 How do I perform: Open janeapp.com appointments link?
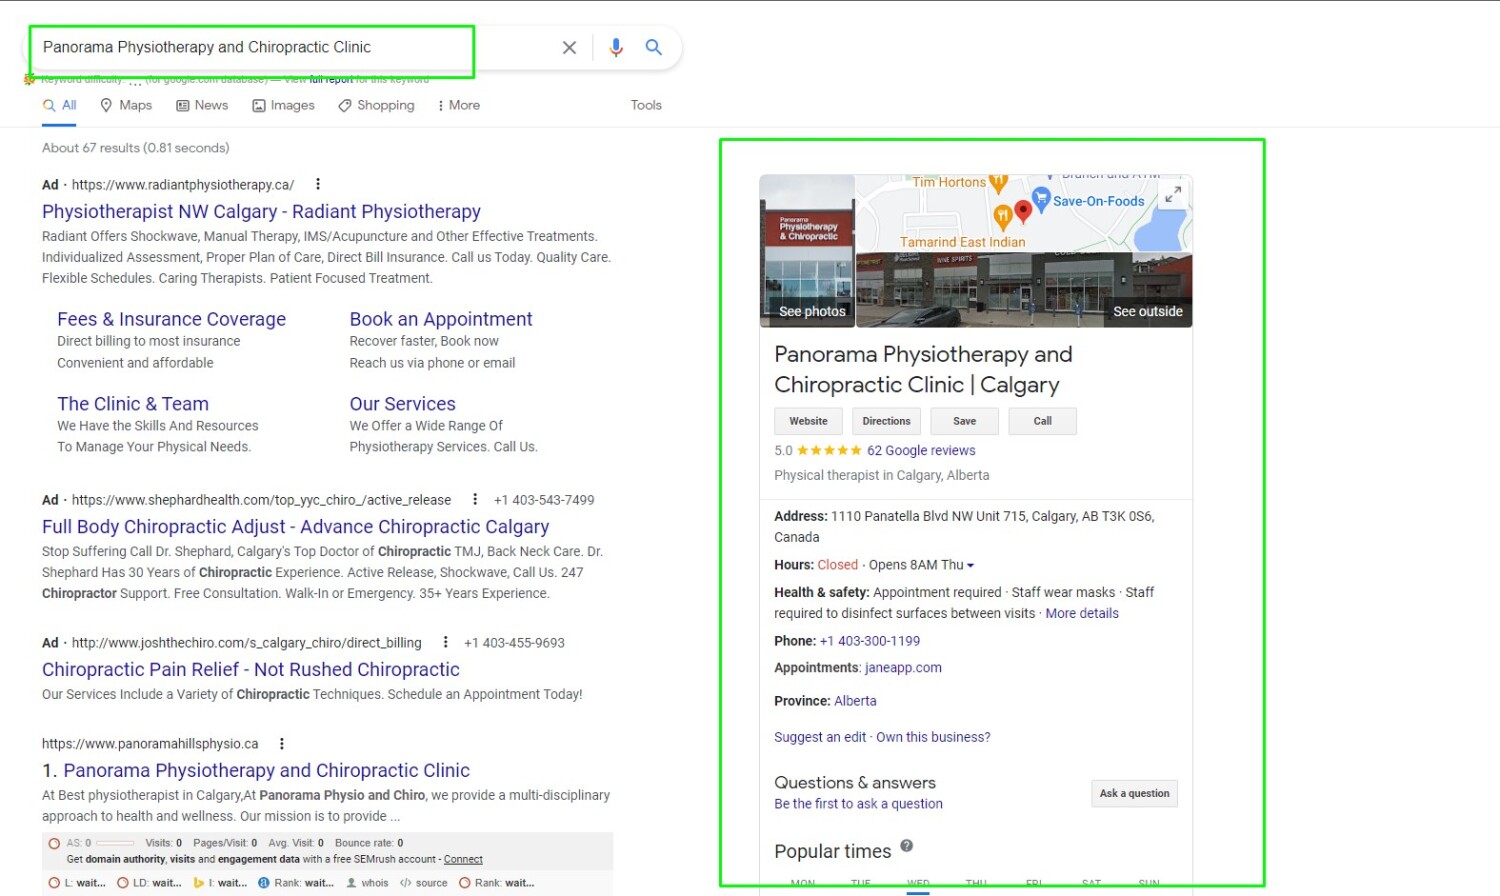click(x=903, y=668)
